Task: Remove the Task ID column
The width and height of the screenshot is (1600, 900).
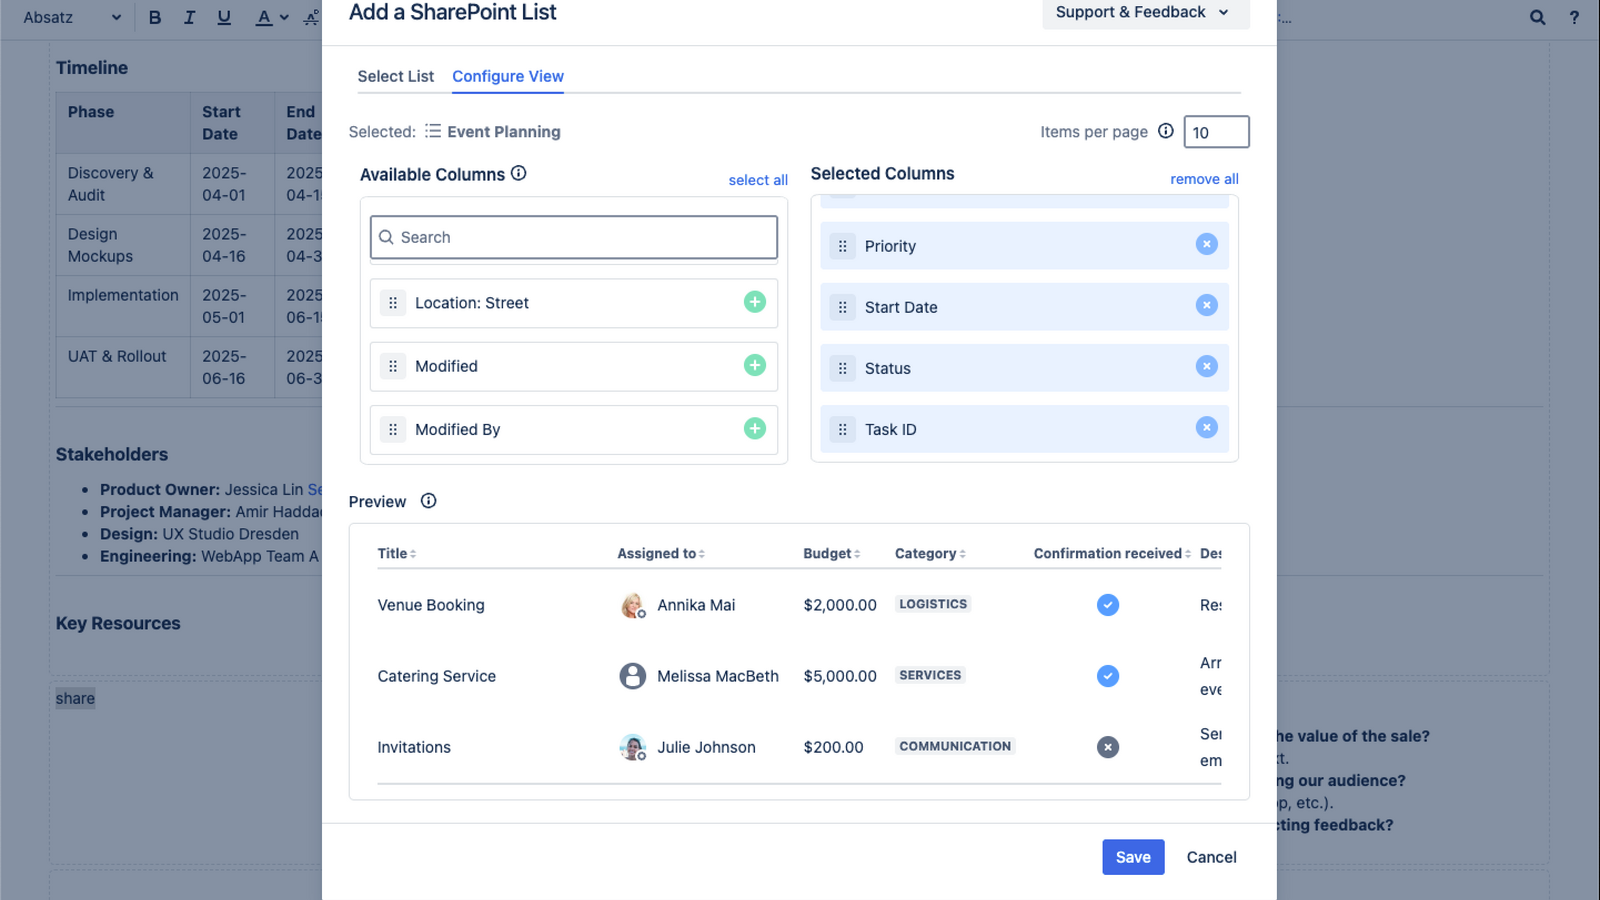Action: tap(1207, 427)
